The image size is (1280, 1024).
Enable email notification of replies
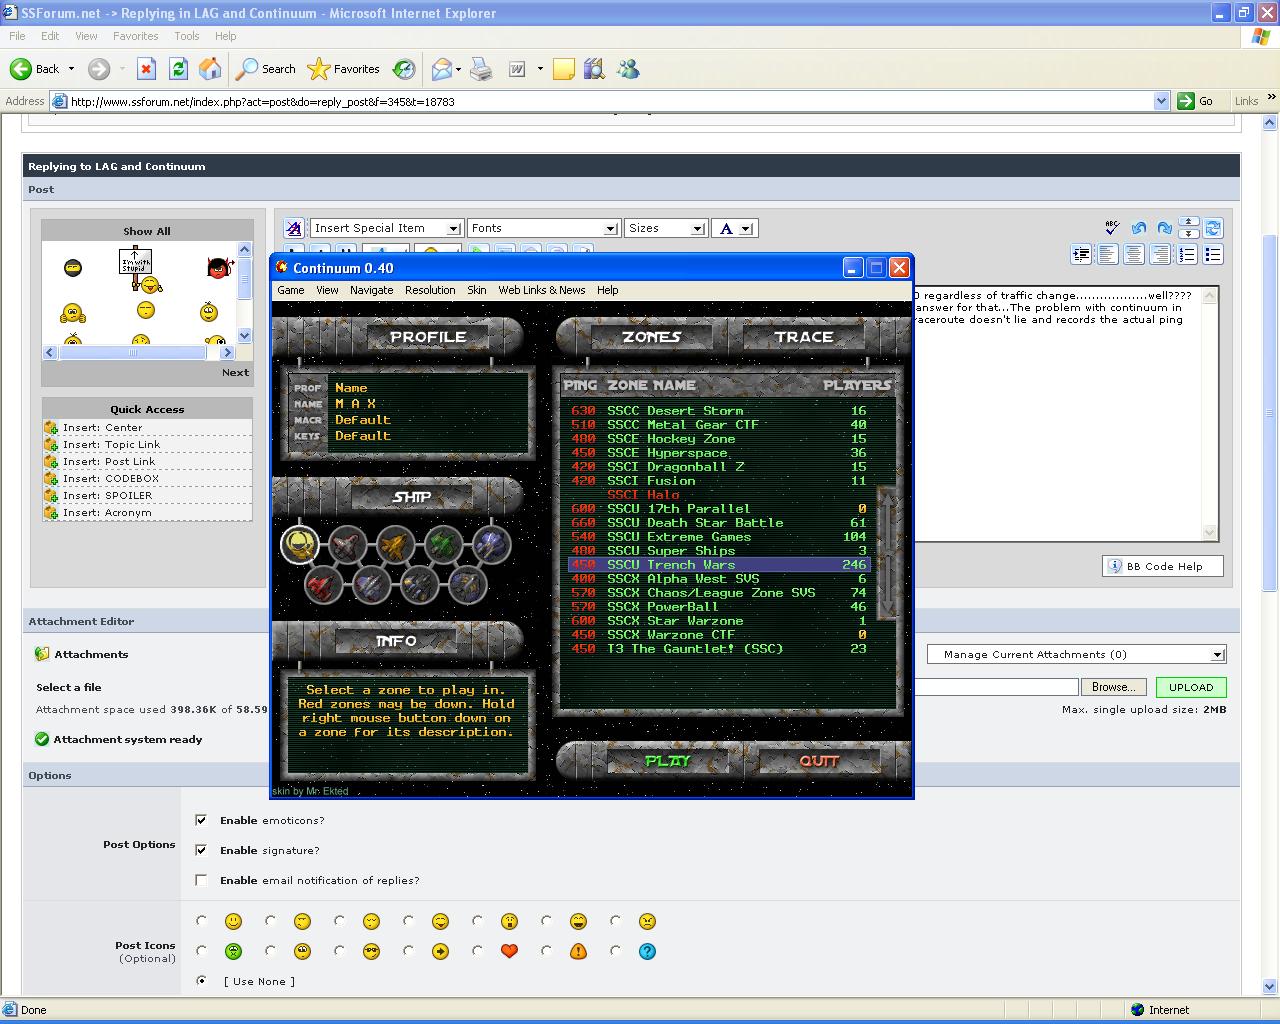click(202, 880)
